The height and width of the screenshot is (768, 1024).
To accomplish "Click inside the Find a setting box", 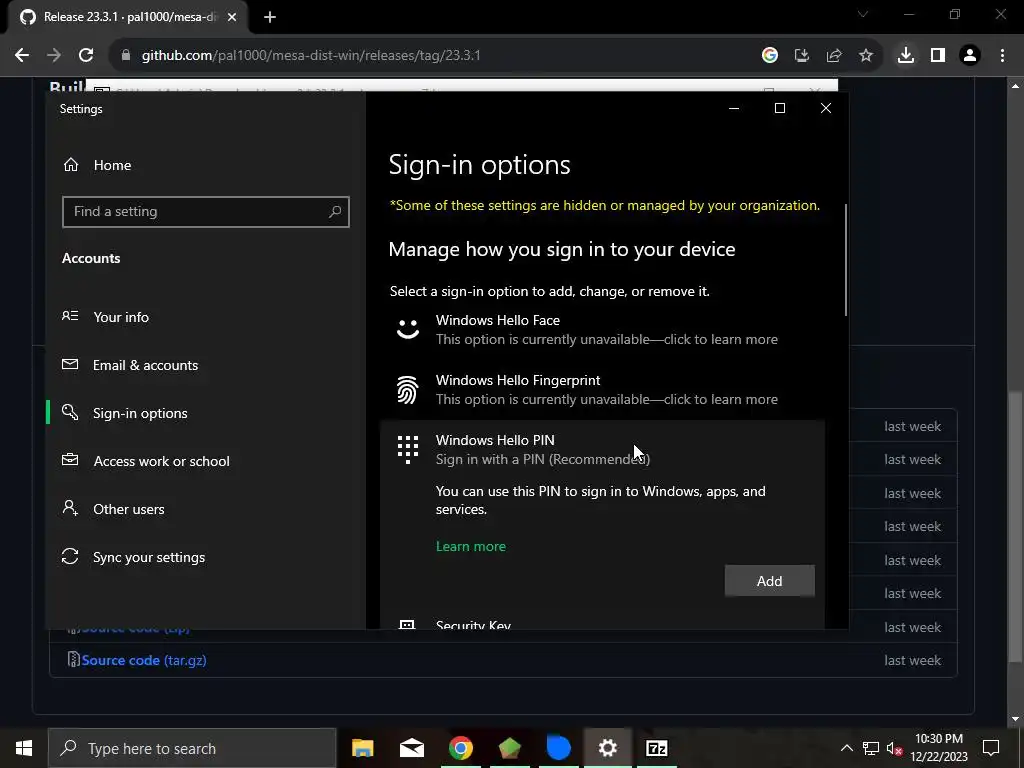I will coord(206,212).
